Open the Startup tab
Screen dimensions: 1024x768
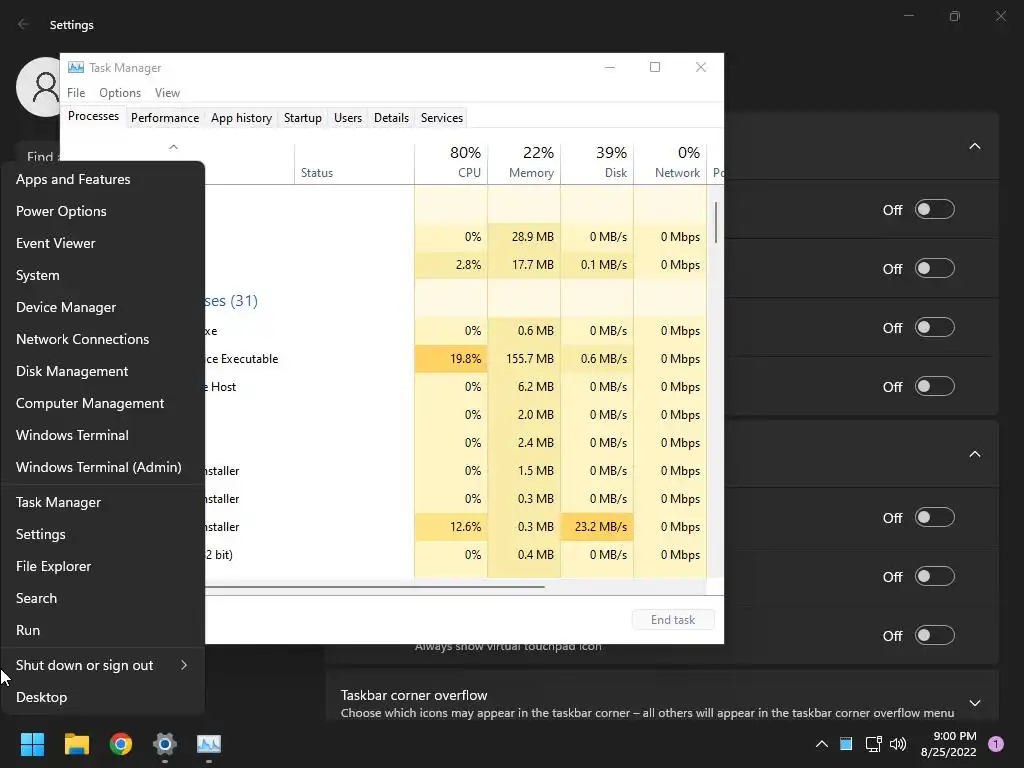(x=302, y=118)
